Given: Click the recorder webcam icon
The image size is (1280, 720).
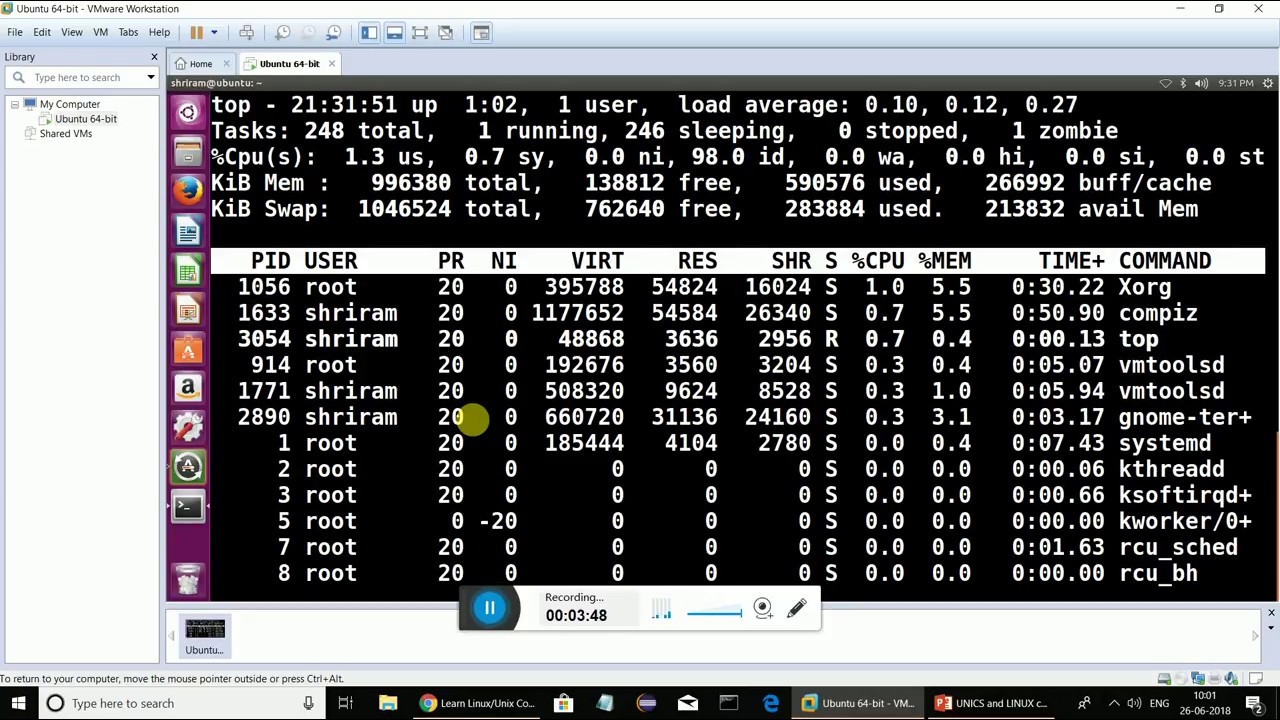Looking at the screenshot, I should 763,608.
